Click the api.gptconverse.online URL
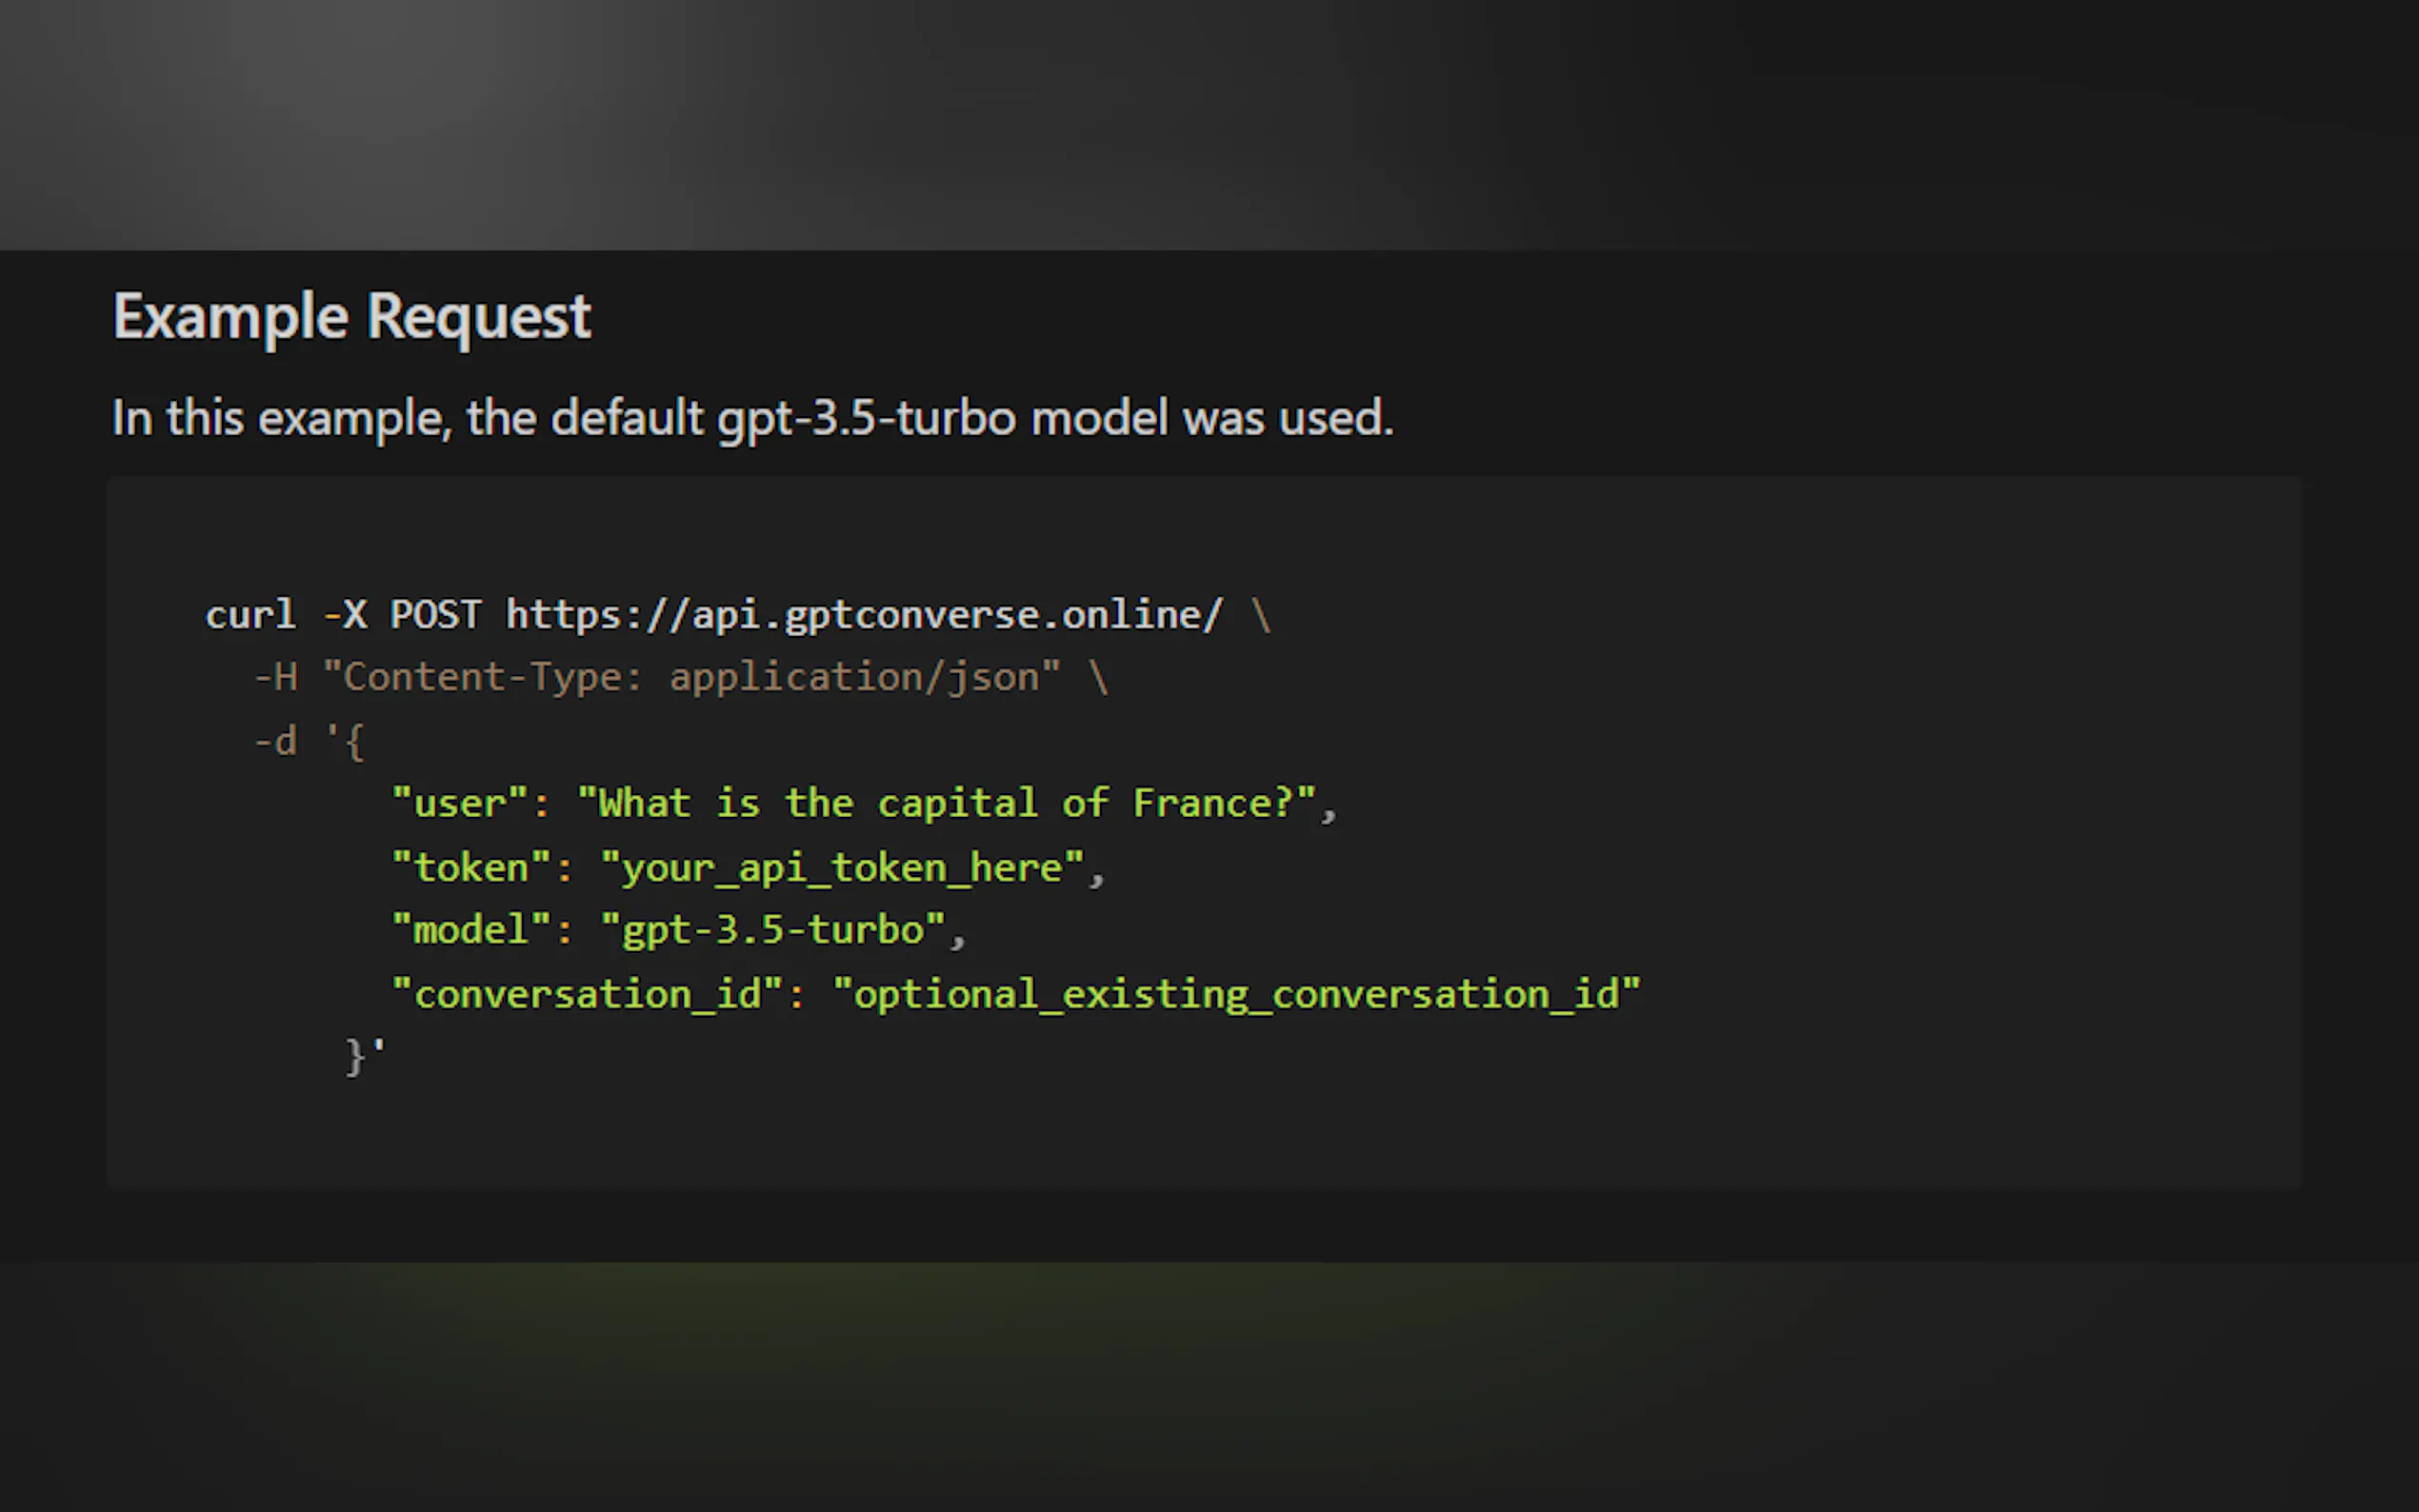Image resolution: width=2419 pixels, height=1512 pixels. pyautogui.click(x=864, y=614)
